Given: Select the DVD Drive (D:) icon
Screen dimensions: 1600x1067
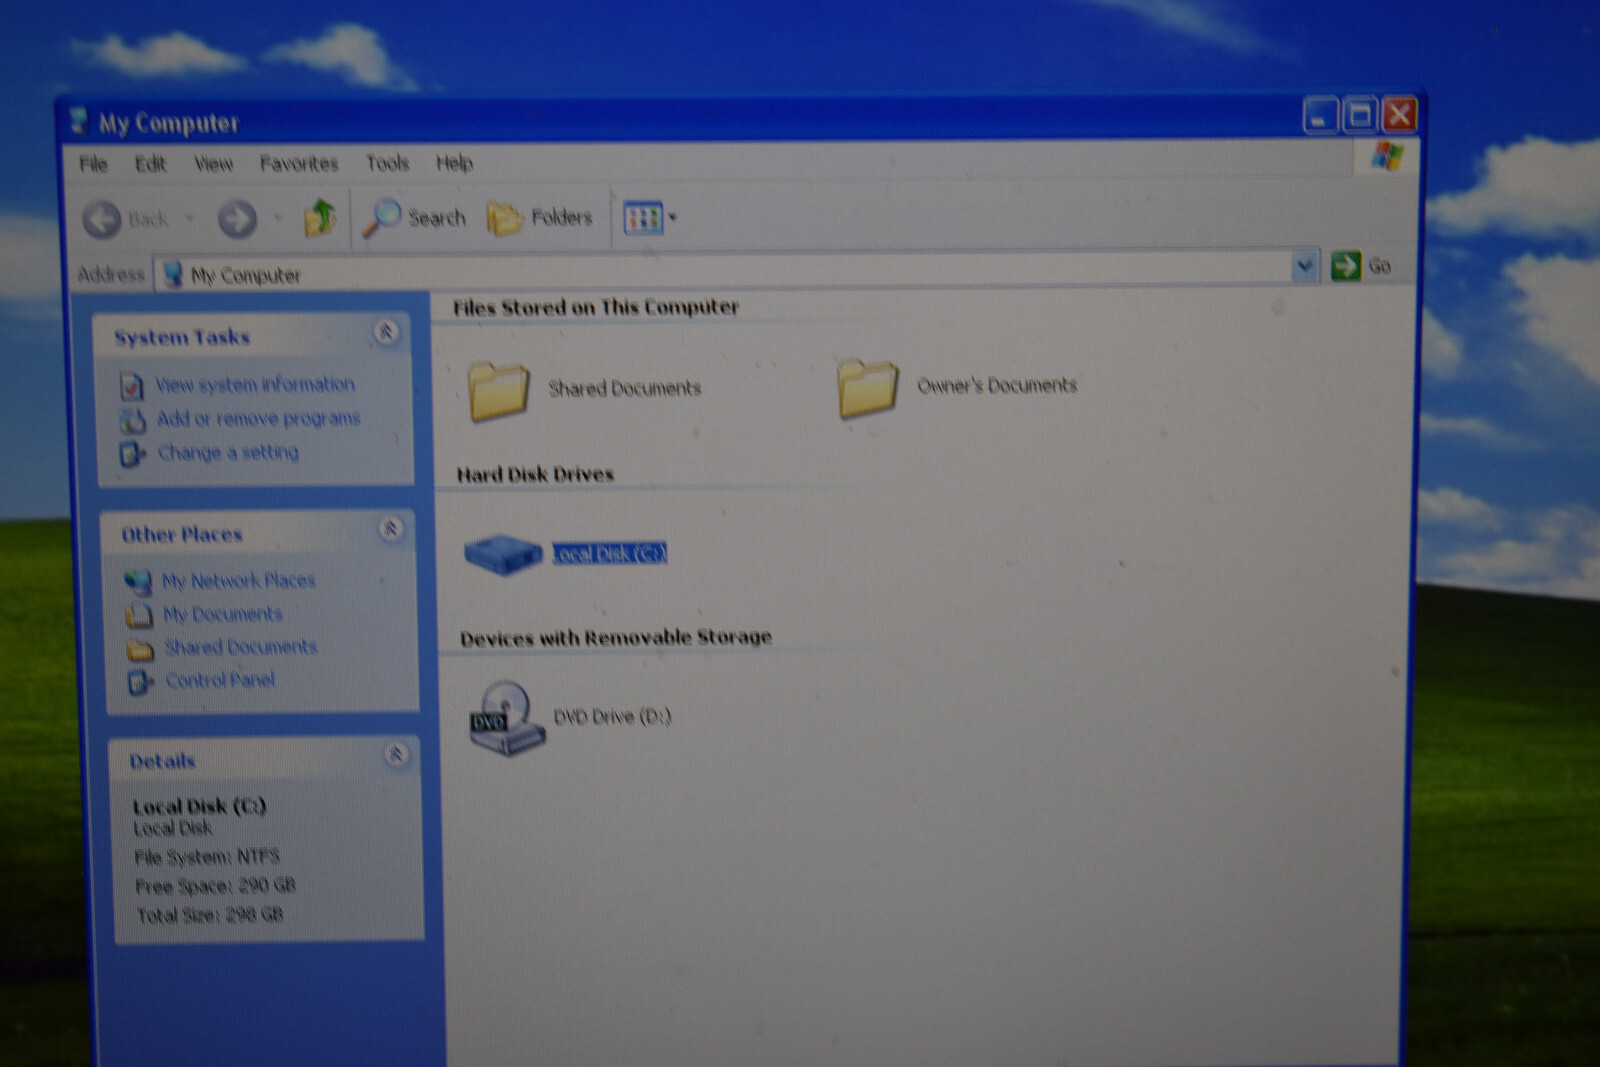Looking at the screenshot, I should (x=508, y=718).
